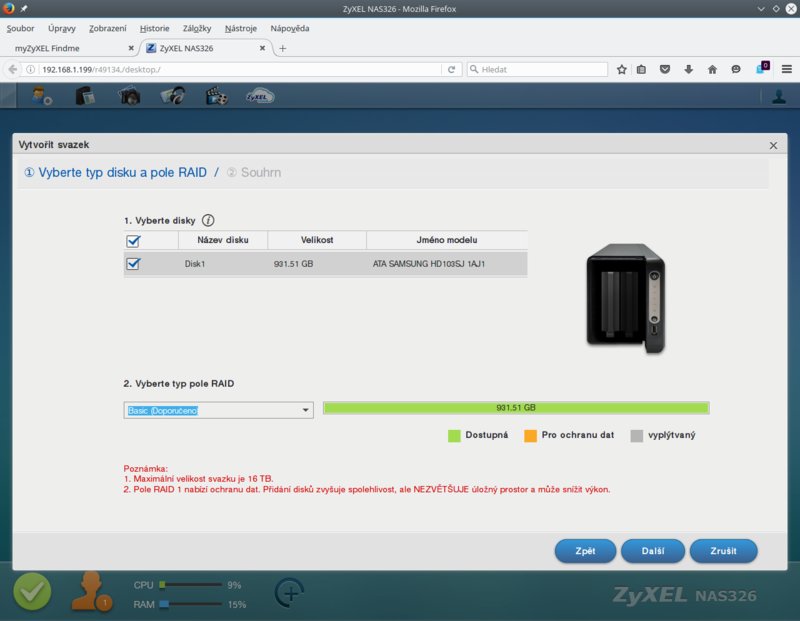Click the Pocket save icon
The height and width of the screenshot is (621, 800).
pyautogui.click(x=665, y=69)
